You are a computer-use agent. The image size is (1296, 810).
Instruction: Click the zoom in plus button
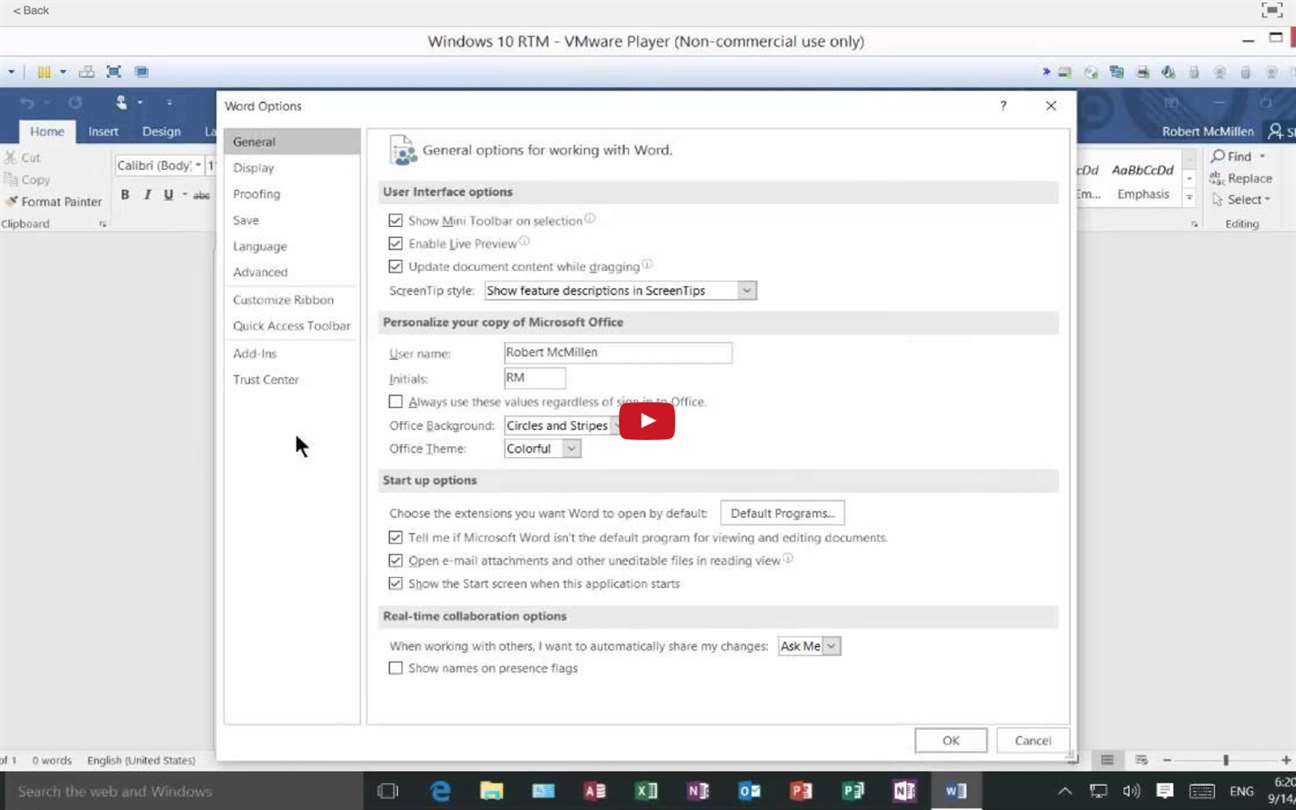[1286, 761]
